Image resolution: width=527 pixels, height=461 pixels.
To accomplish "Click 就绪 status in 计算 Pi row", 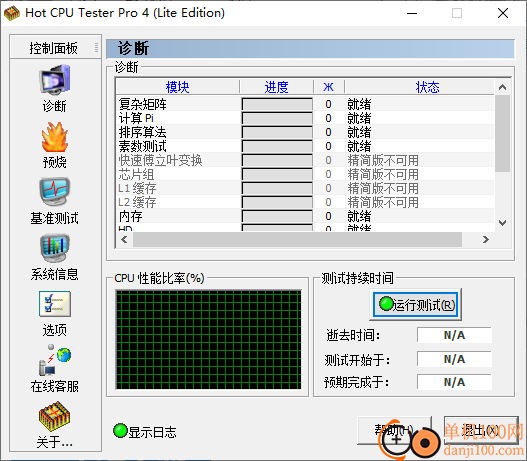I will click(x=359, y=118).
